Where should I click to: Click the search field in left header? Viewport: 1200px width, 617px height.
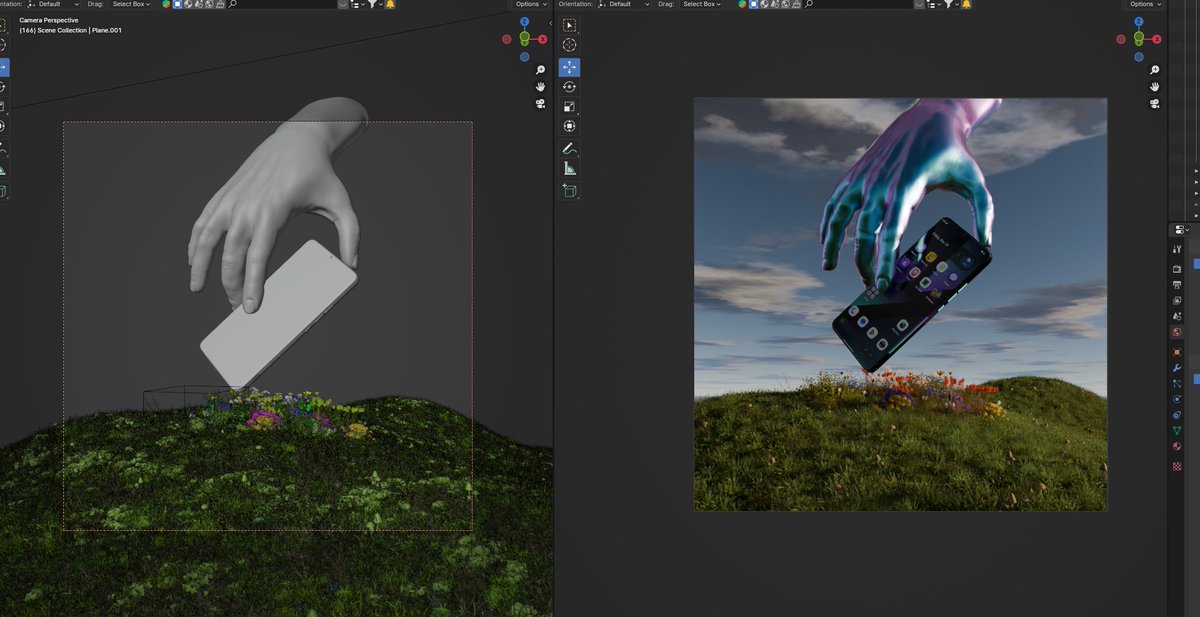pos(283,4)
